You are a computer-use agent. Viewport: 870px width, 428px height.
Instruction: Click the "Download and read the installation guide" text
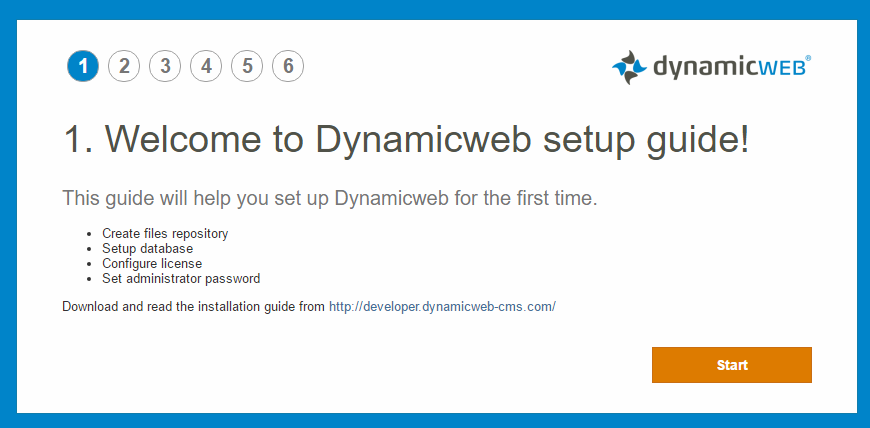(x=194, y=307)
